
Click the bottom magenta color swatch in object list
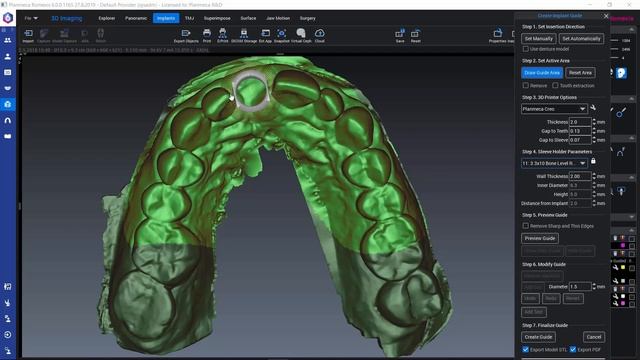[623, 304]
